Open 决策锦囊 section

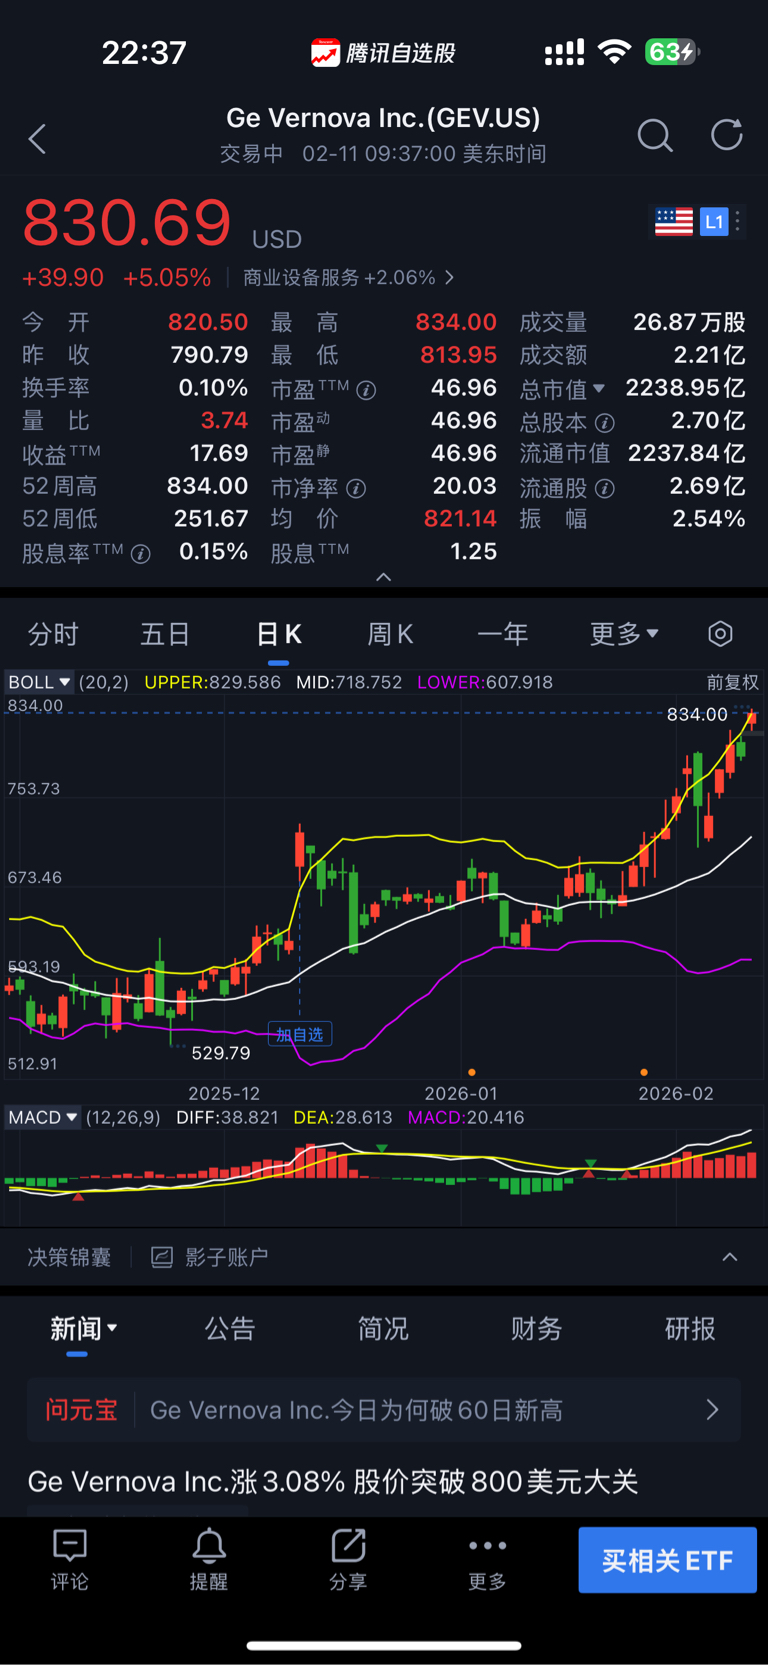[x=69, y=1257]
